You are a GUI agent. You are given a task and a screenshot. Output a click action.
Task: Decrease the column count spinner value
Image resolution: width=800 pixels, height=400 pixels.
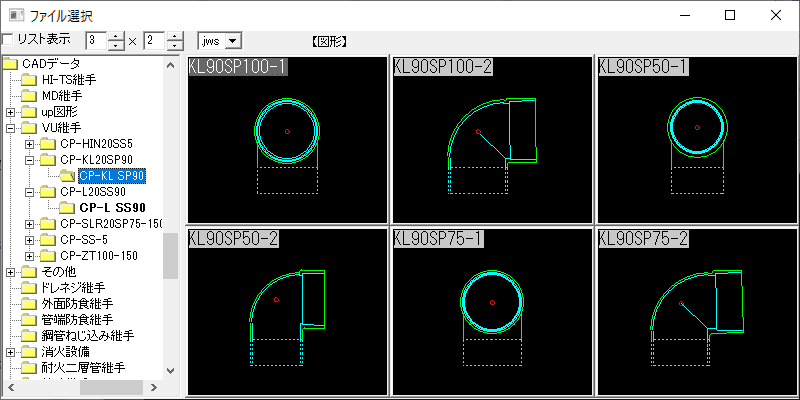click(117, 45)
